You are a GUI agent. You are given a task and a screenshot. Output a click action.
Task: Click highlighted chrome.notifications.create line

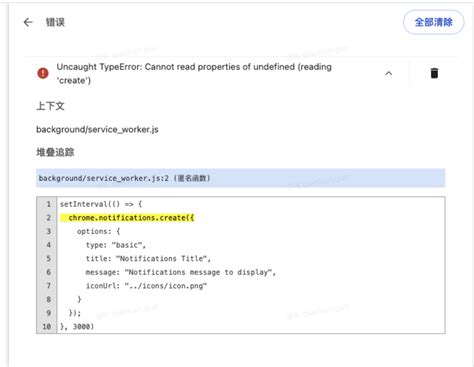pyautogui.click(x=127, y=218)
